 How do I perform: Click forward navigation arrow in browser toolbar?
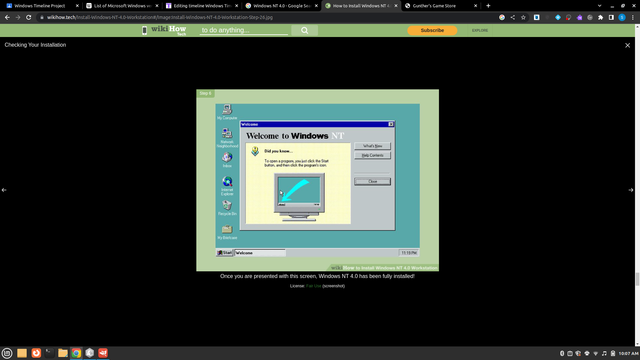[x=18, y=18]
